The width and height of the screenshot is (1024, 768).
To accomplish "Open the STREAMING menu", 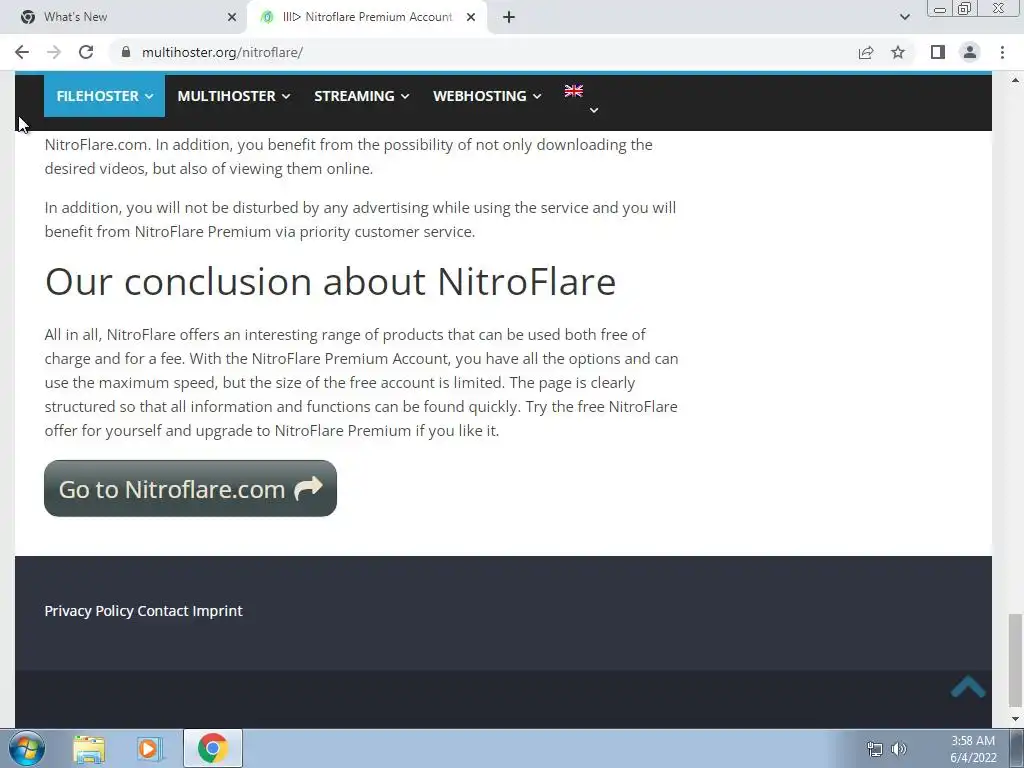I will point(361,96).
